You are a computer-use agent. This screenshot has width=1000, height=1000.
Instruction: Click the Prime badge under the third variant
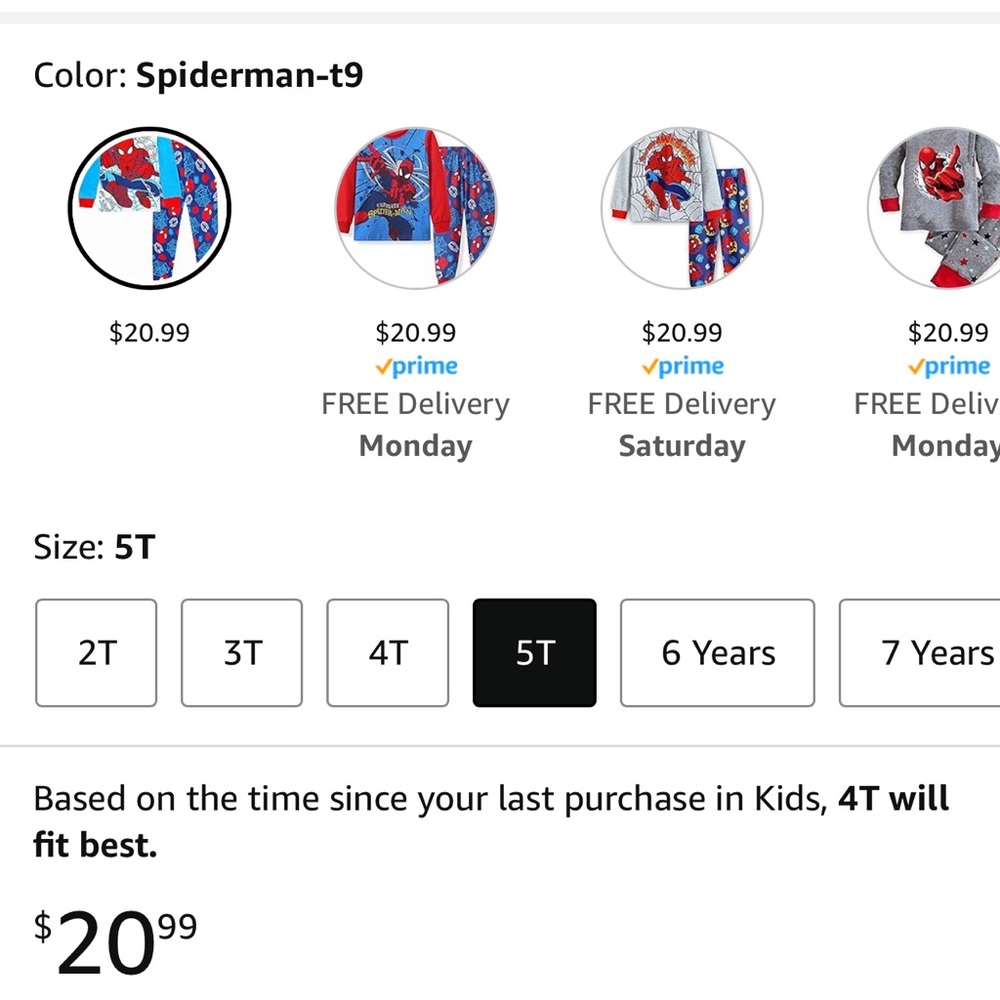coord(682,366)
